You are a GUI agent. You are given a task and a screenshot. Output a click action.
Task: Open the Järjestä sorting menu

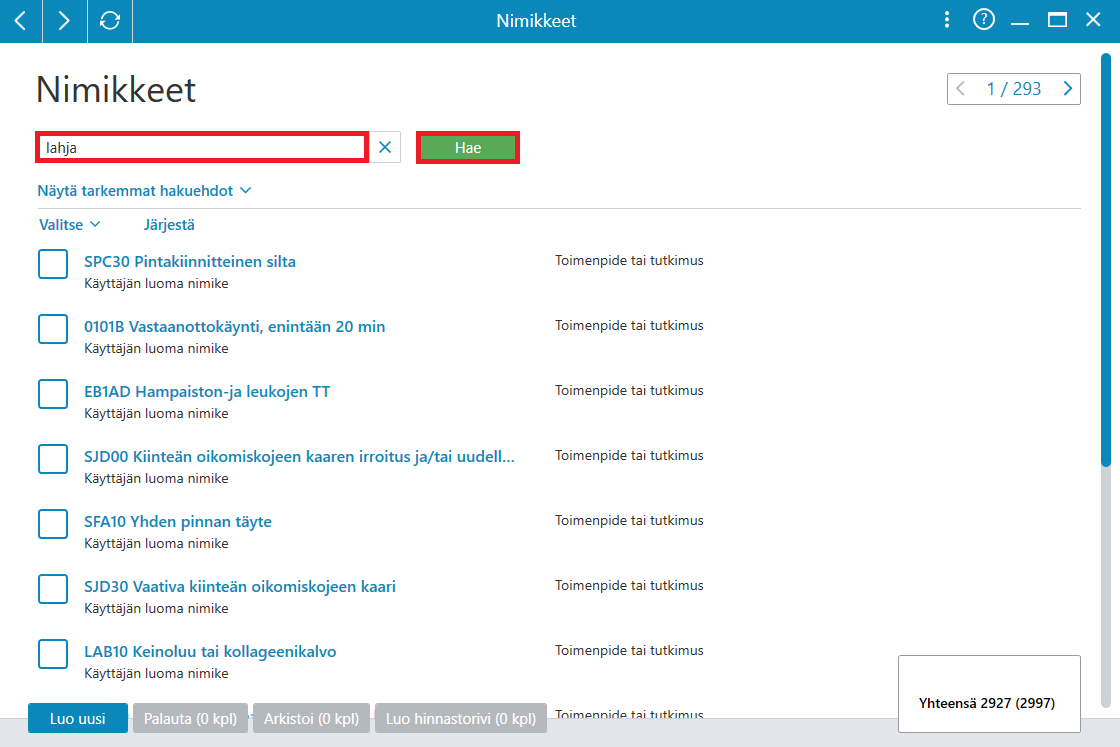[169, 225]
